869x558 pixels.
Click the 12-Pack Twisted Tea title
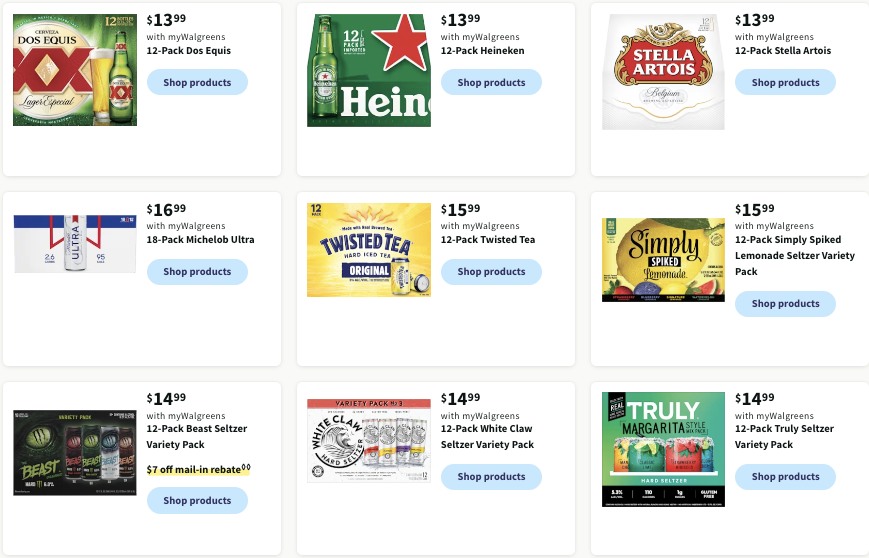click(x=488, y=239)
